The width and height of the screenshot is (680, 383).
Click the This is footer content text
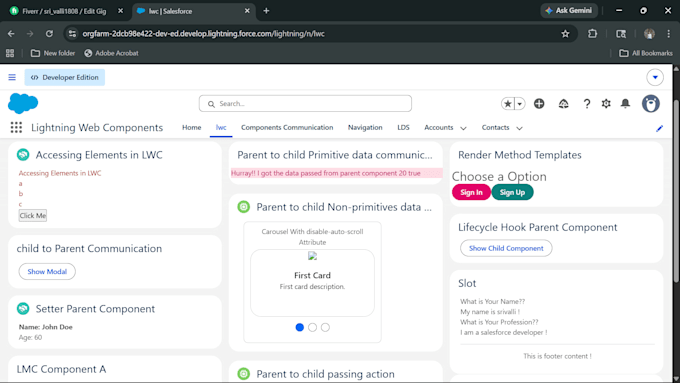(557, 356)
